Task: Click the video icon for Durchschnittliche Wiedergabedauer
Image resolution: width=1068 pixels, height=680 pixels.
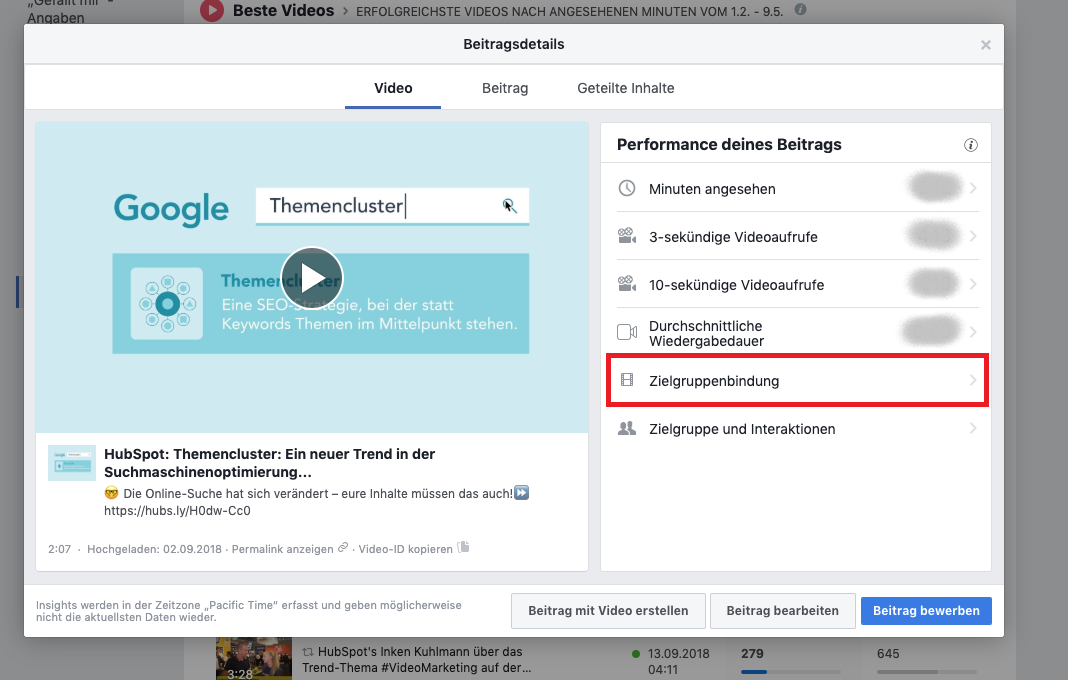Action: 627,332
